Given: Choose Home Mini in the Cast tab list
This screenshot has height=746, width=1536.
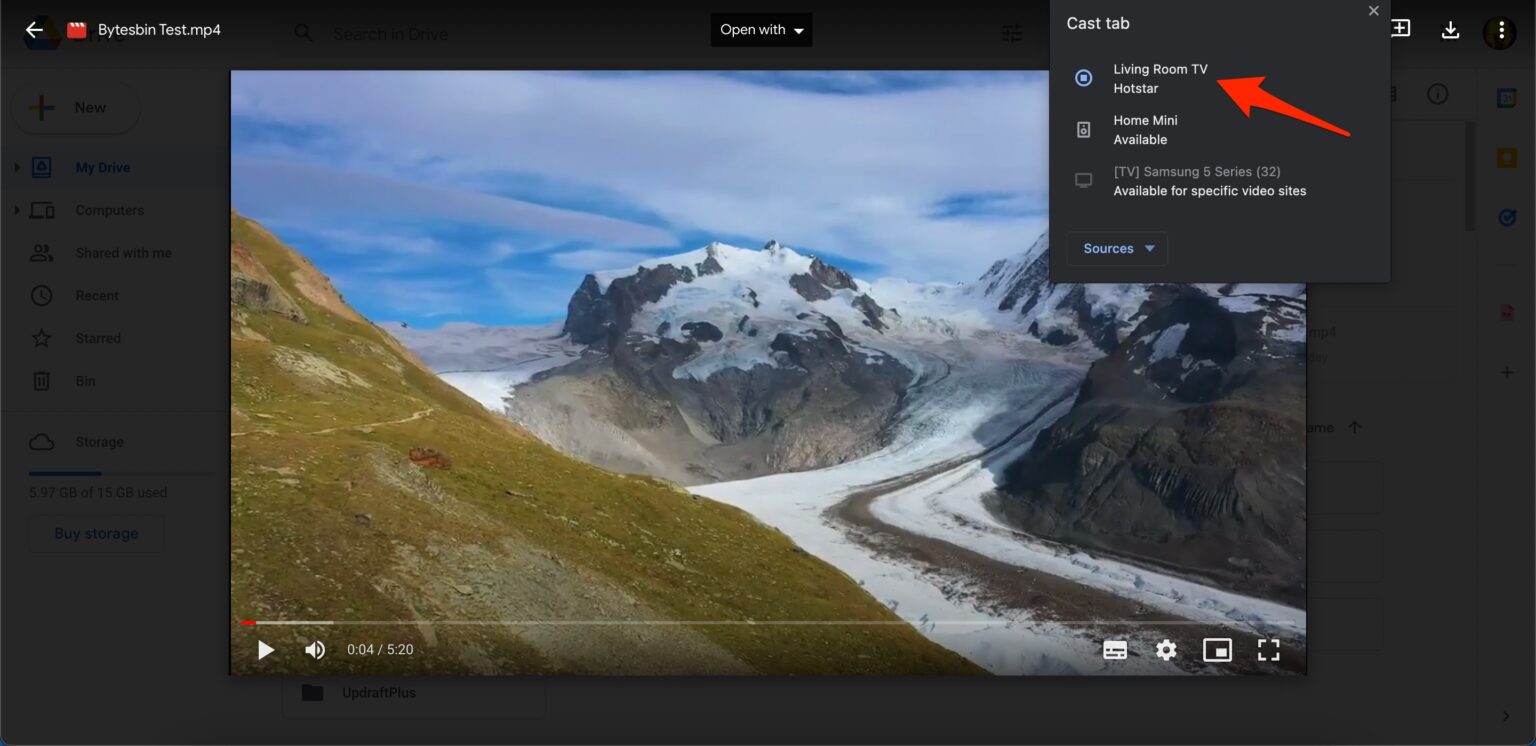Looking at the screenshot, I should pyautogui.click(x=1145, y=129).
